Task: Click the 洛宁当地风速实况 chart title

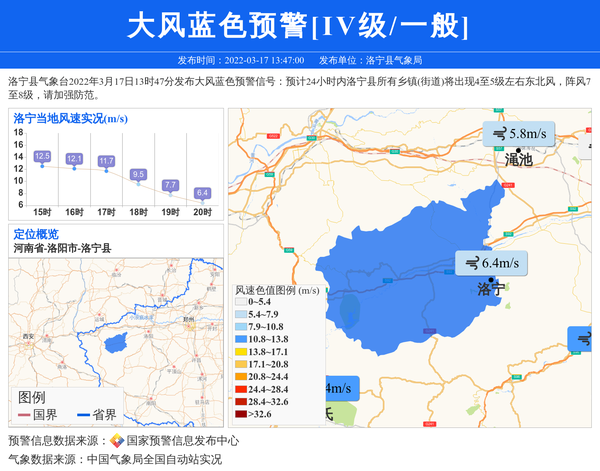Action: 69,119
